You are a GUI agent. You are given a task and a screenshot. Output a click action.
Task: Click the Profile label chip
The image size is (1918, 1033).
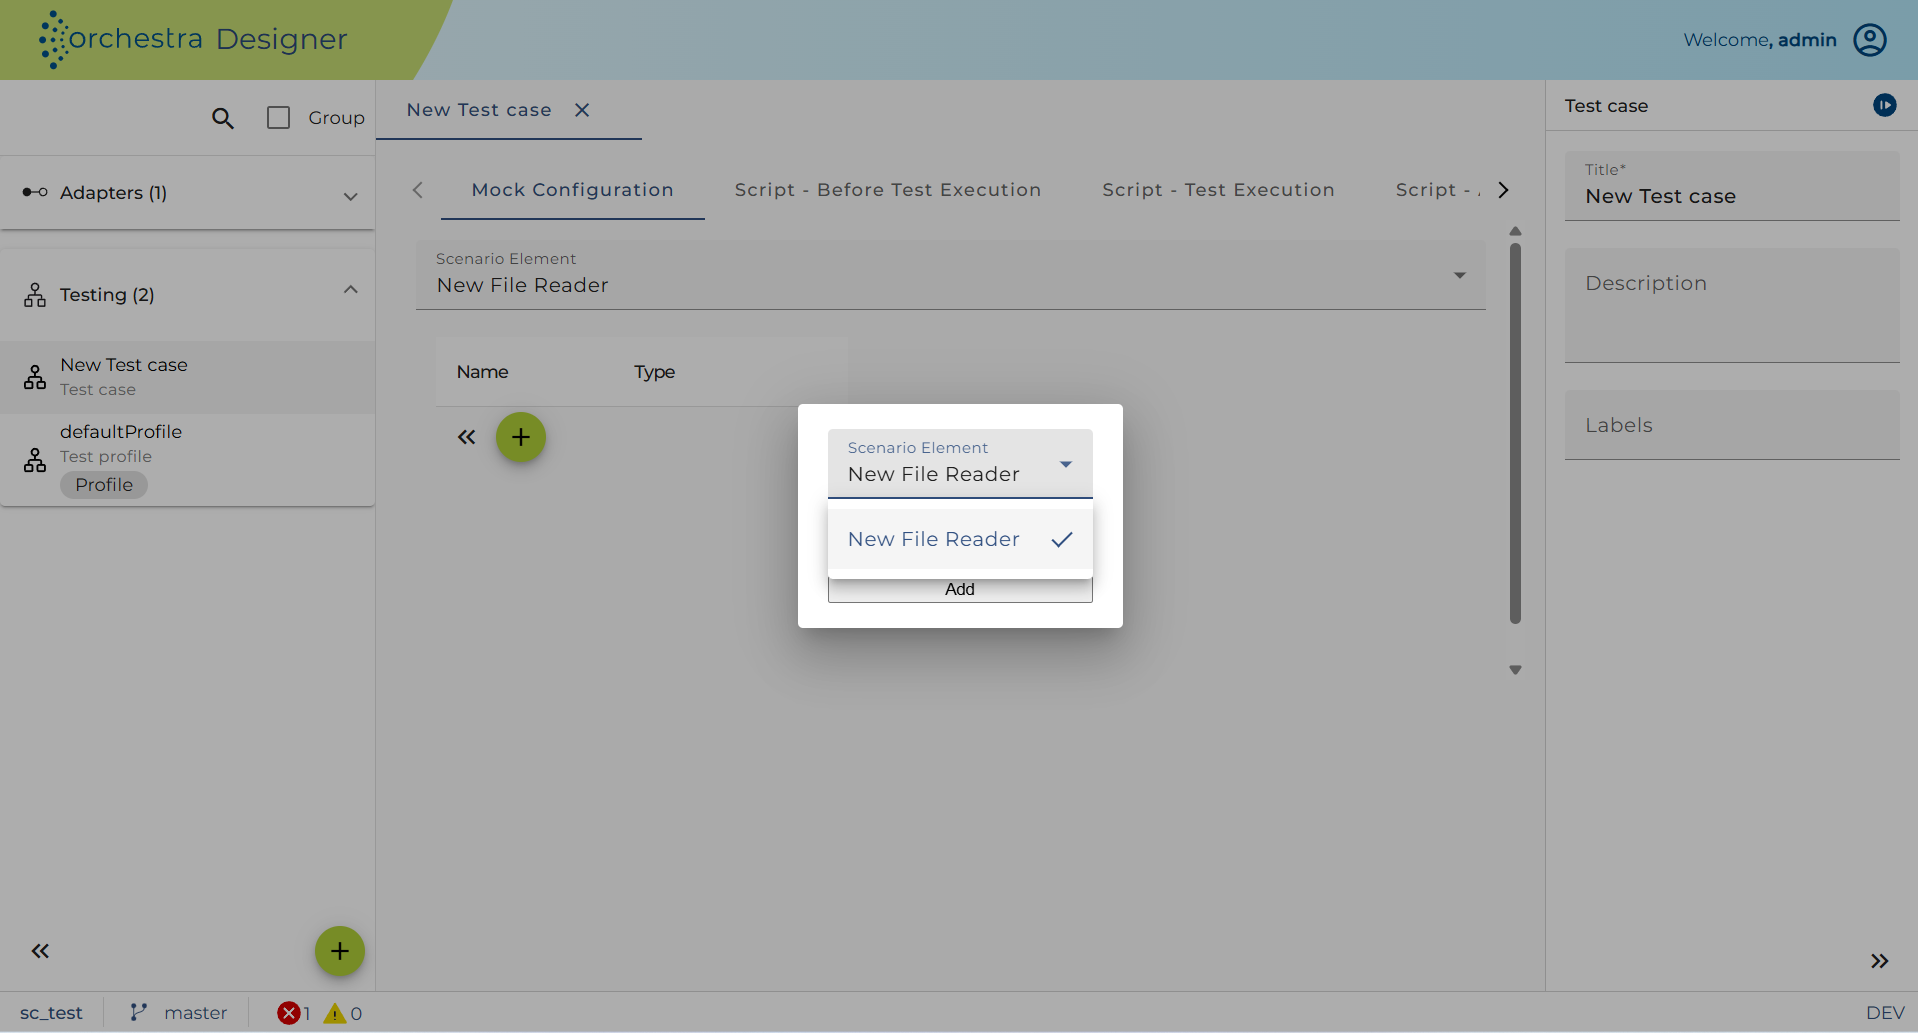pos(104,485)
